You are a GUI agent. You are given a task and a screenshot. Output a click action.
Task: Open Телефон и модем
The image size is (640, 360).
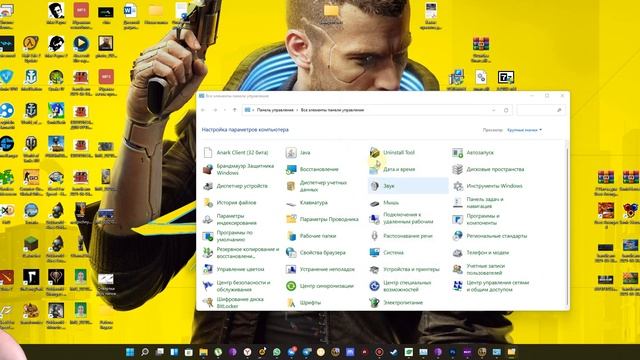(481, 253)
